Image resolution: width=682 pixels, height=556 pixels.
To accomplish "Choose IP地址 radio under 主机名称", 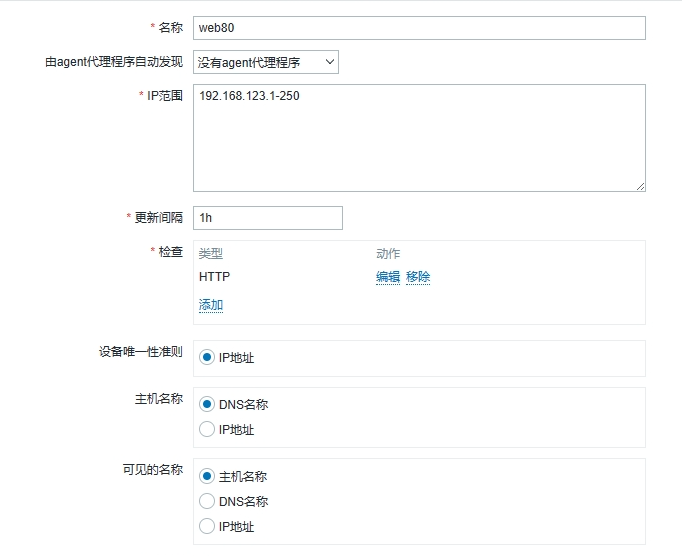I will click(207, 429).
